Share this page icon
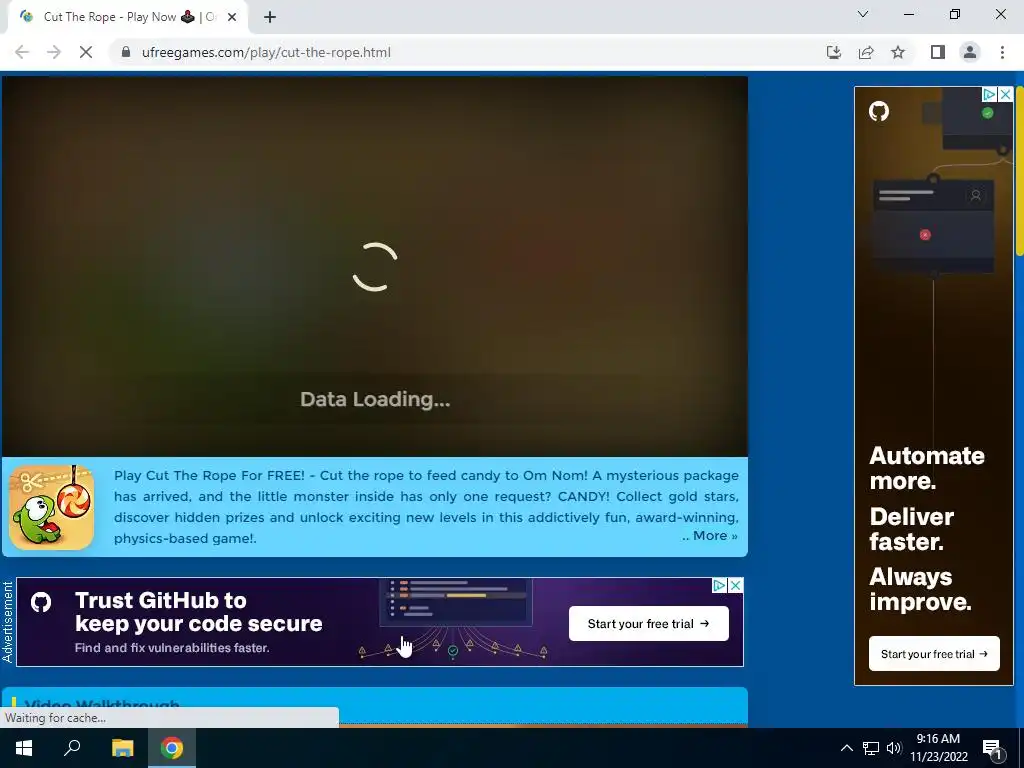 coord(866,52)
